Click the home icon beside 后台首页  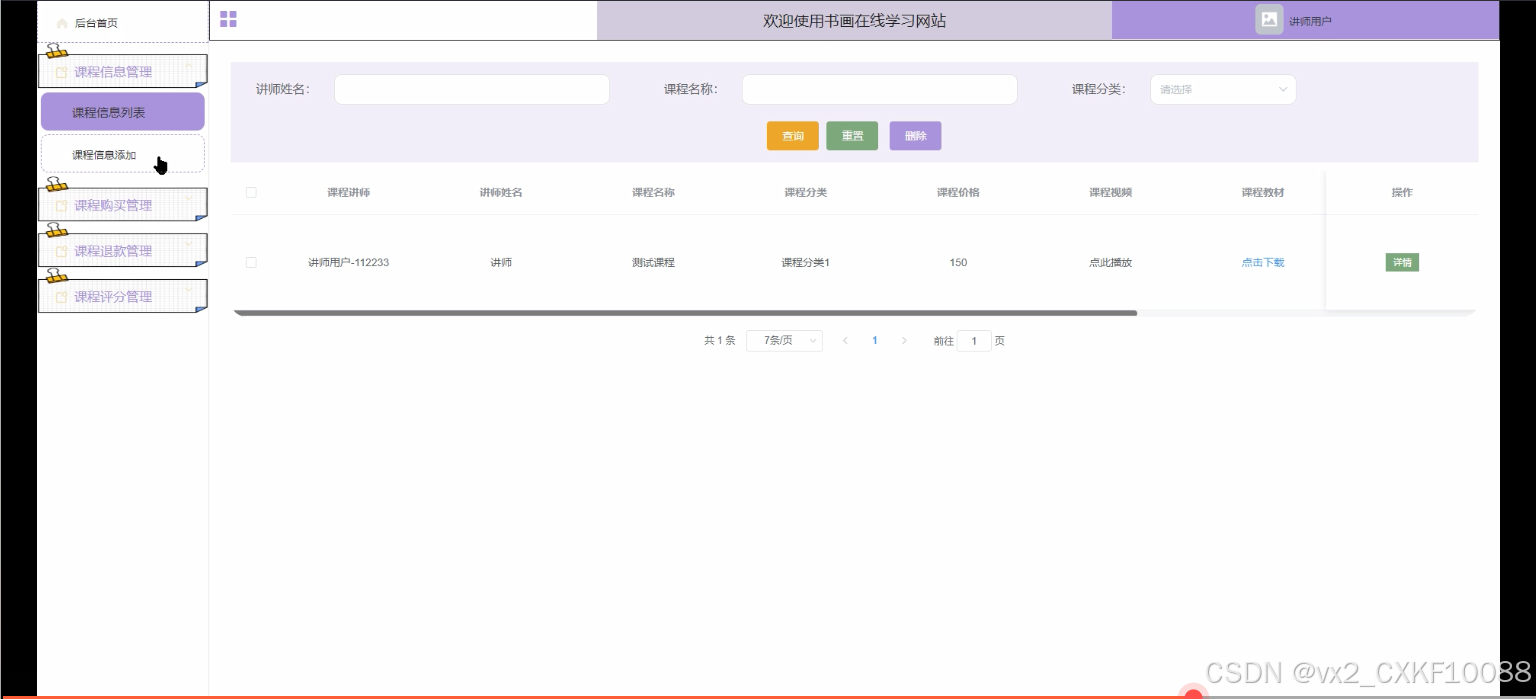click(x=63, y=23)
